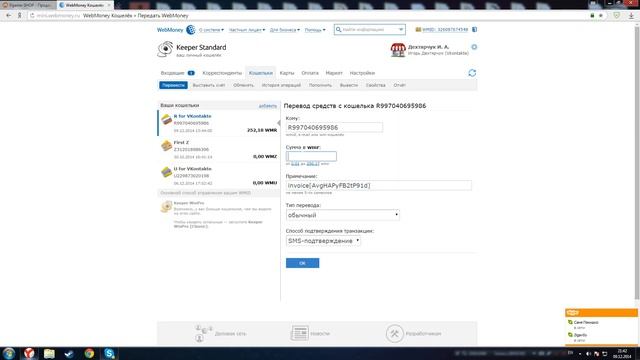Screen dimensions: 640x360
Task: Open the 'Тип перевода' dropdown set to обычный
Action: (342, 215)
